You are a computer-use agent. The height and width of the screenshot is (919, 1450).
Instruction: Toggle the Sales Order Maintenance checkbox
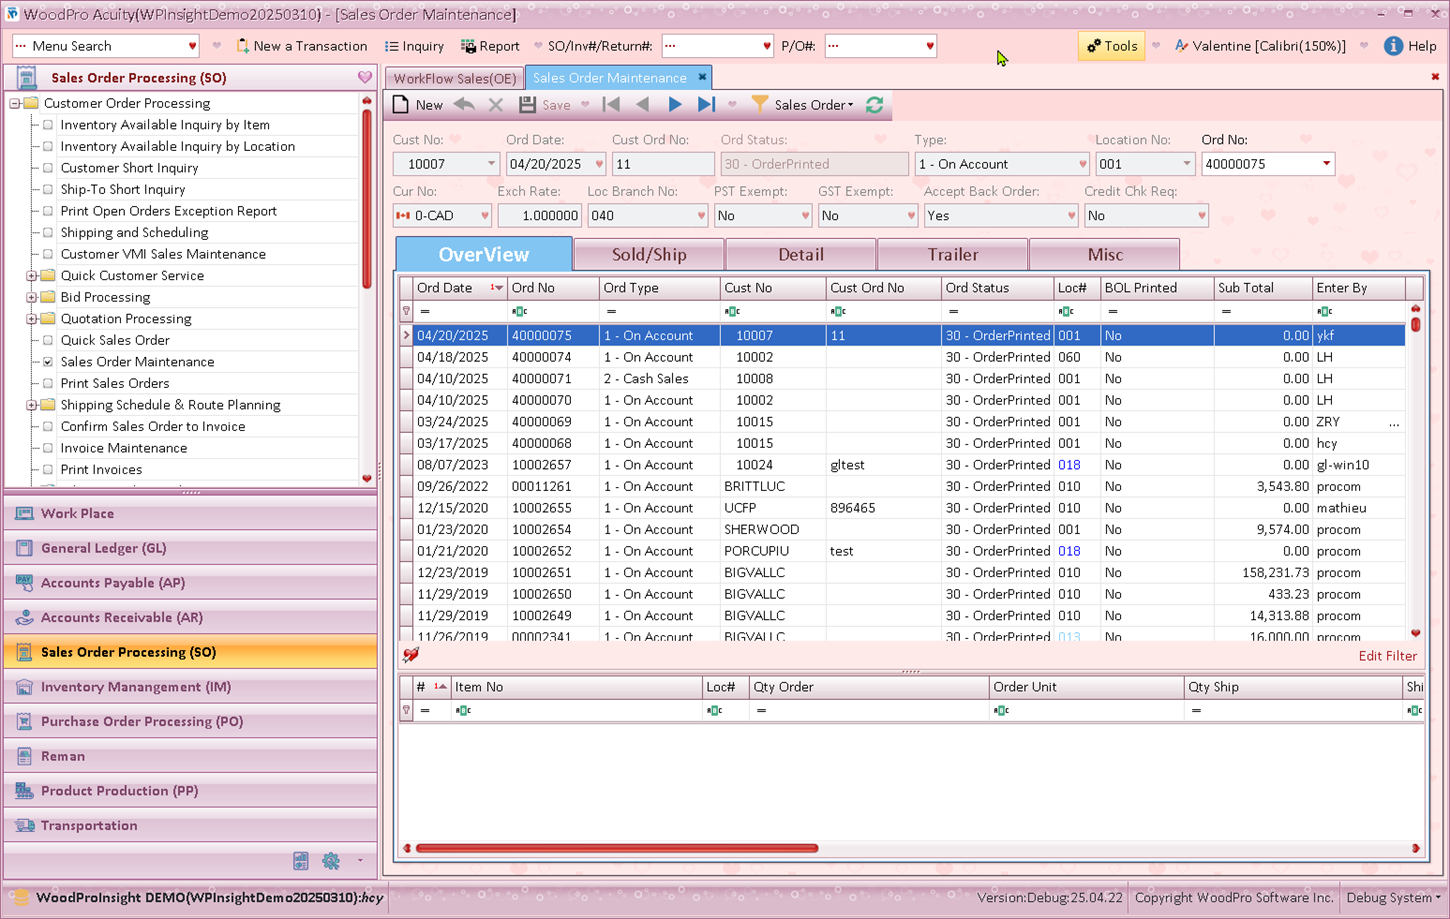(x=48, y=362)
